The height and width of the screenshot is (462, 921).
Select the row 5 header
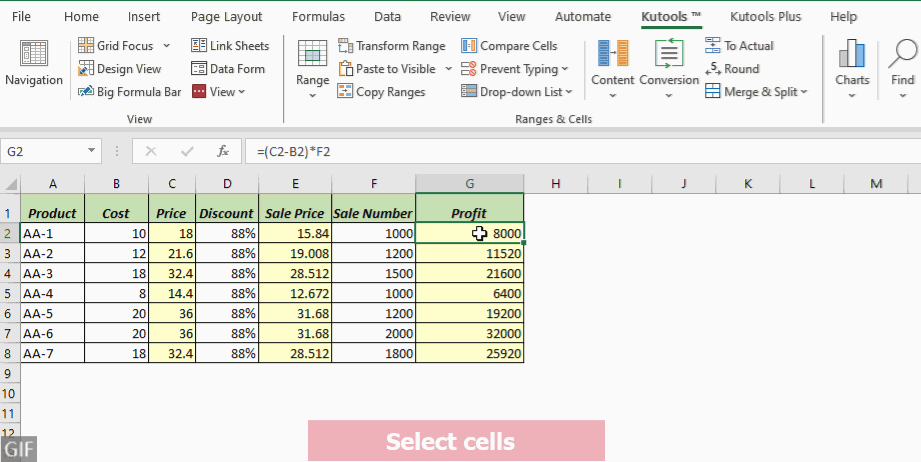(x=10, y=293)
